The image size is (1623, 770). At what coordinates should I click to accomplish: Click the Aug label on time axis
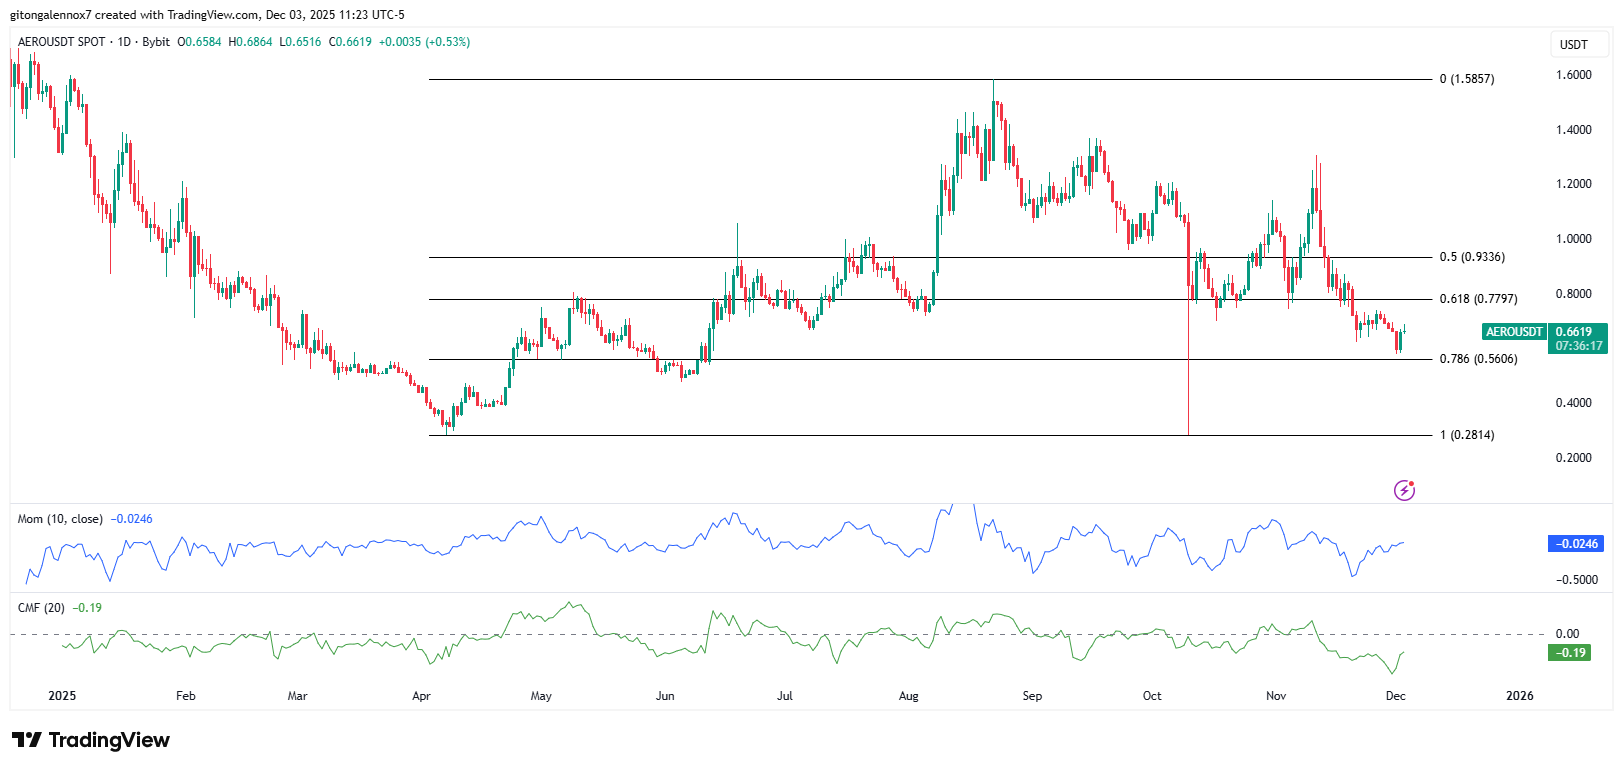(x=908, y=696)
